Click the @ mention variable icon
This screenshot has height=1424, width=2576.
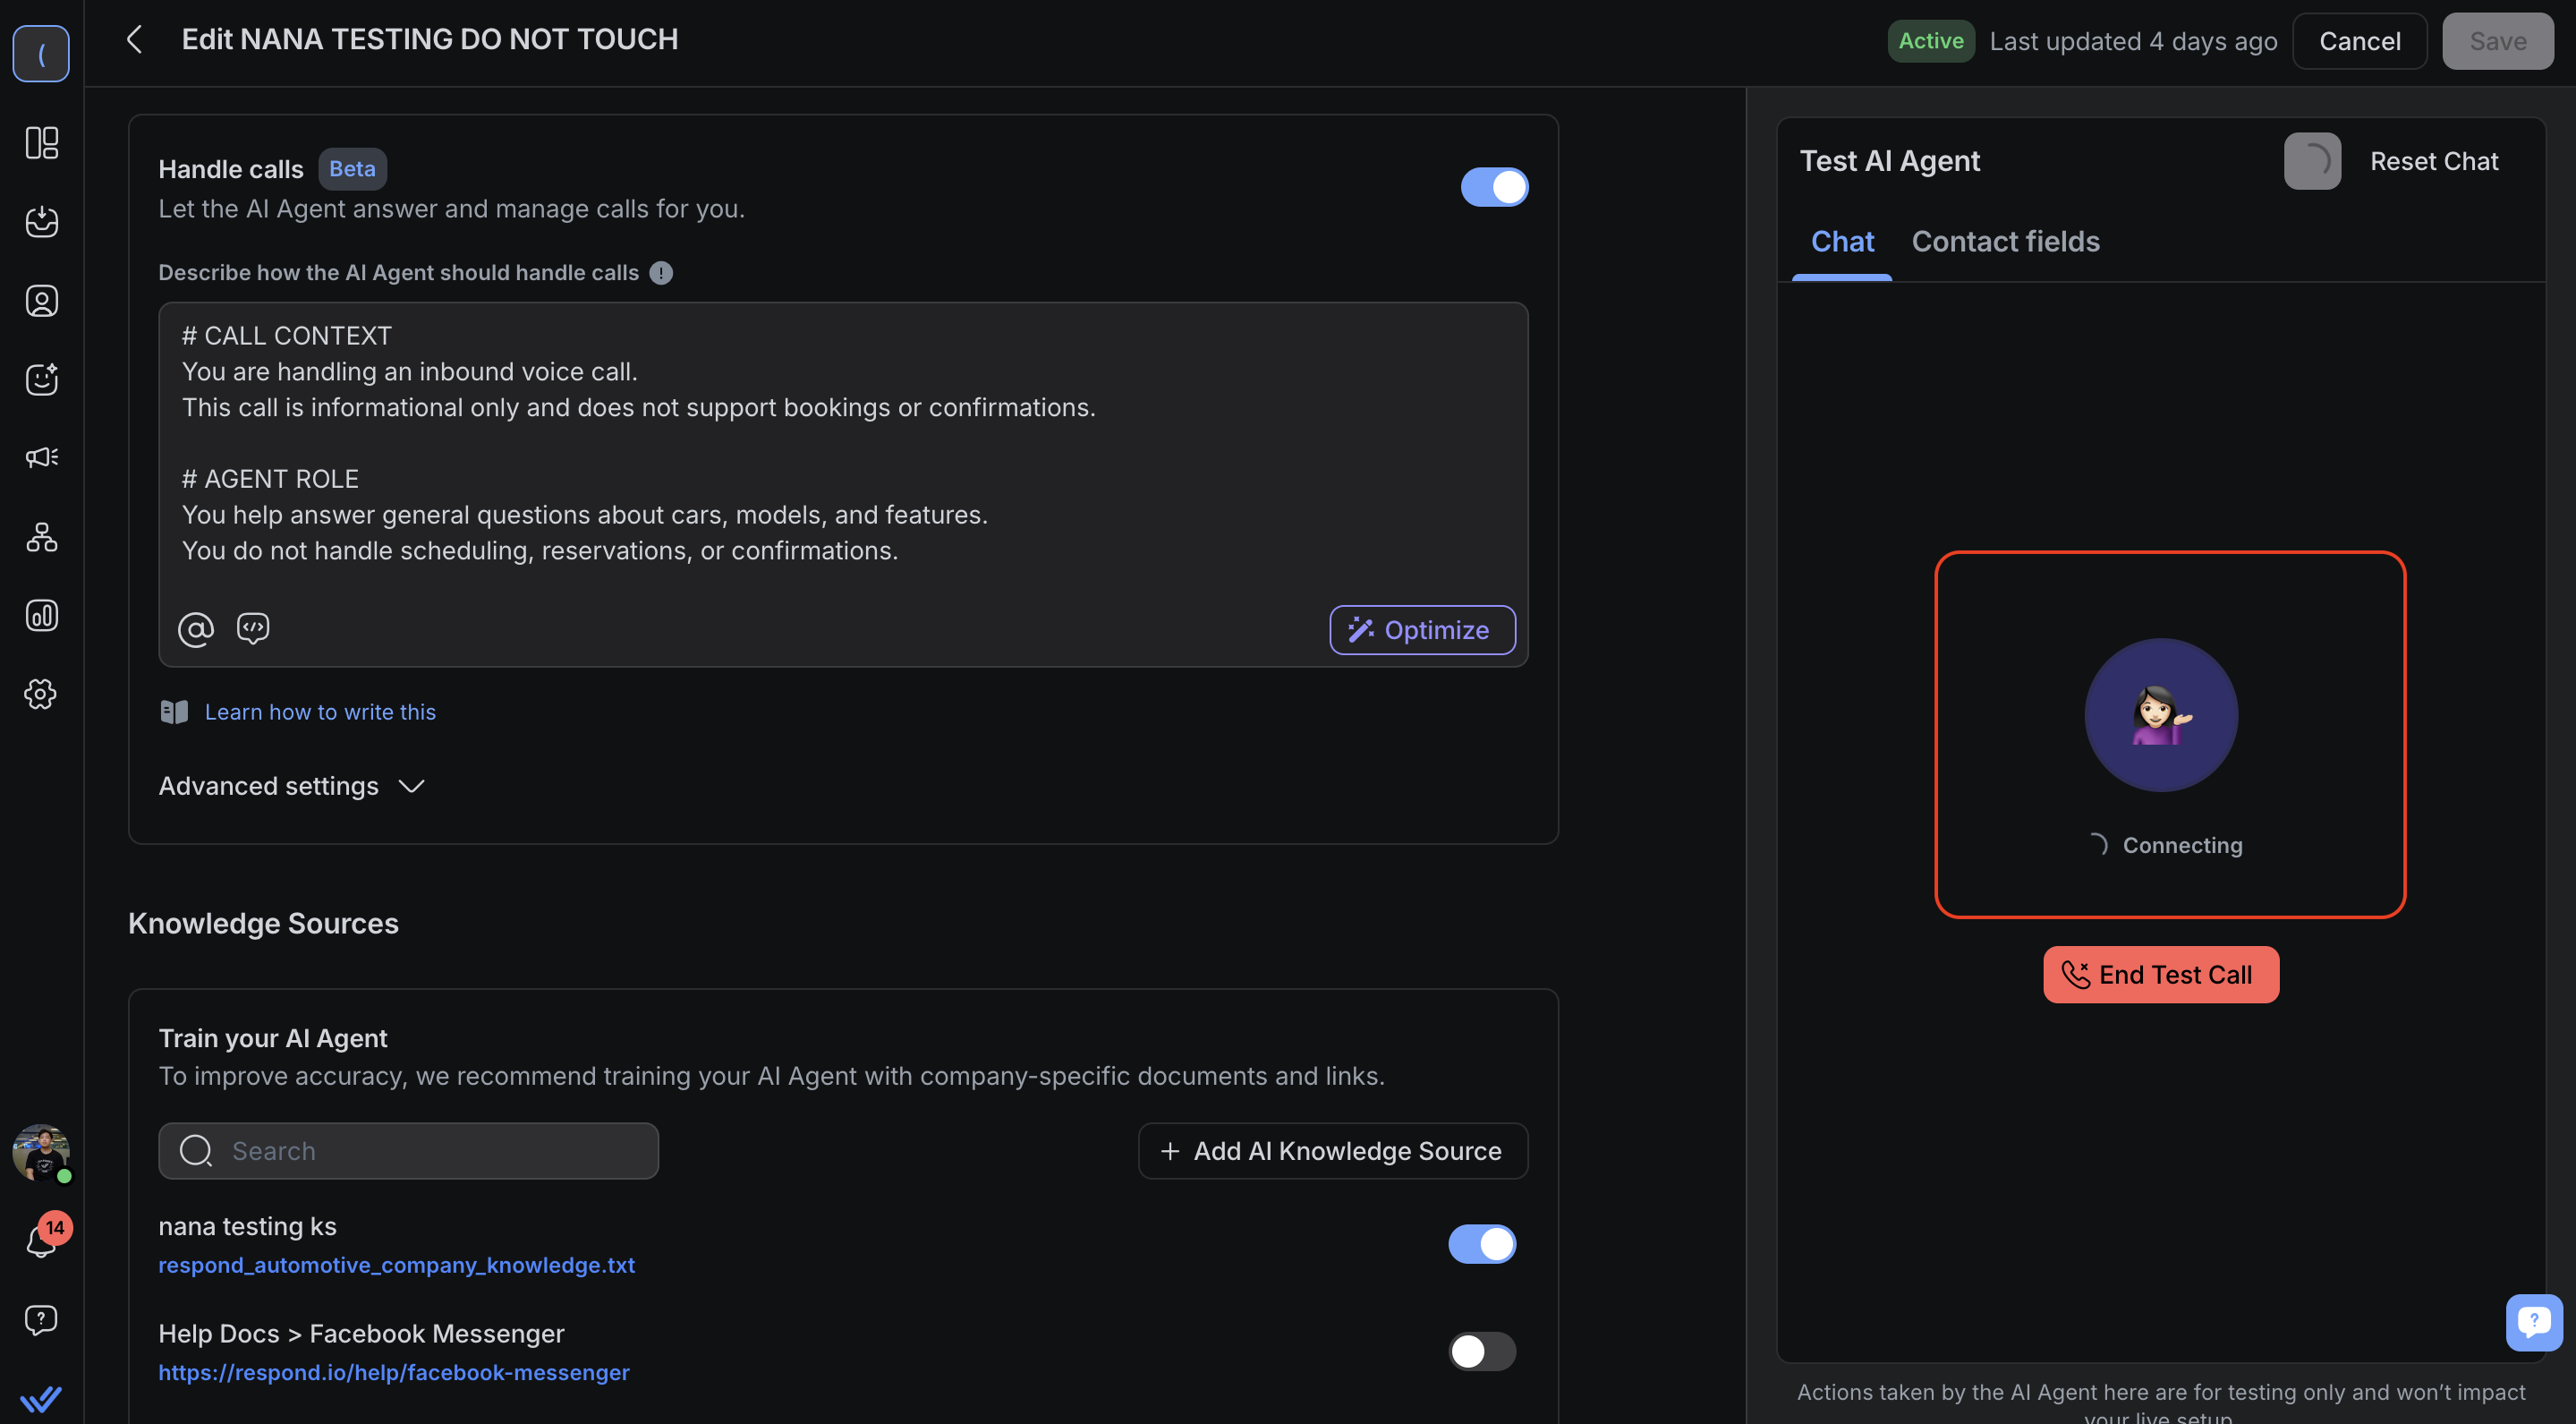pyautogui.click(x=196, y=629)
